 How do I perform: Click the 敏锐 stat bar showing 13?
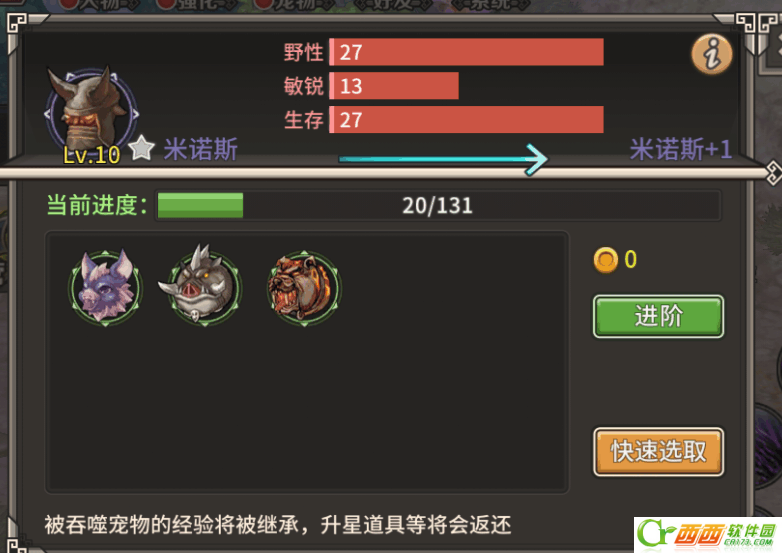pos(394,86)
